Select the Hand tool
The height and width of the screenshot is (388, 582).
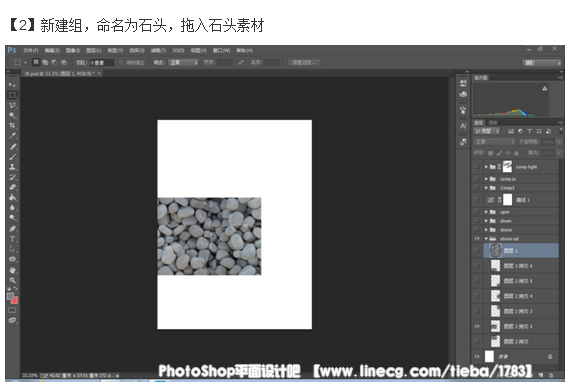[12, 270]
